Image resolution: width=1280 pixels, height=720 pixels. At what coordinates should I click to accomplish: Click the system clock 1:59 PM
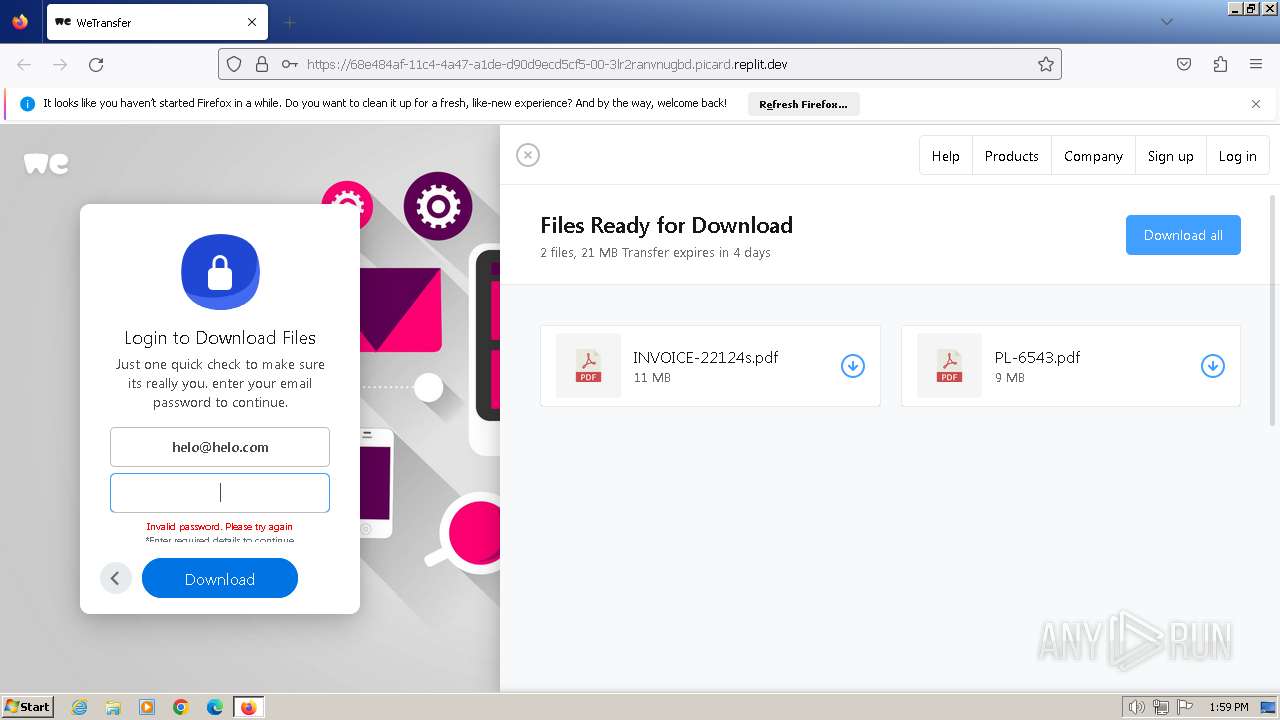tap(1229, 707)
